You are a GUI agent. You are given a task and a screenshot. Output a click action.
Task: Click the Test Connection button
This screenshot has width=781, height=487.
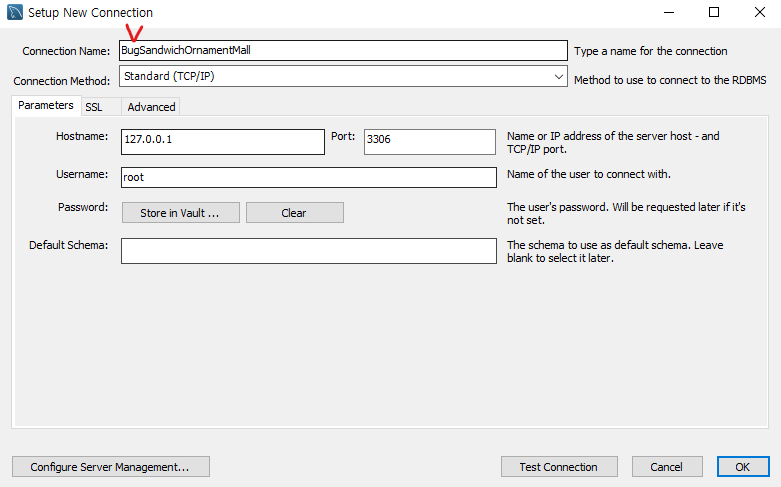click(x=559, y=467)
